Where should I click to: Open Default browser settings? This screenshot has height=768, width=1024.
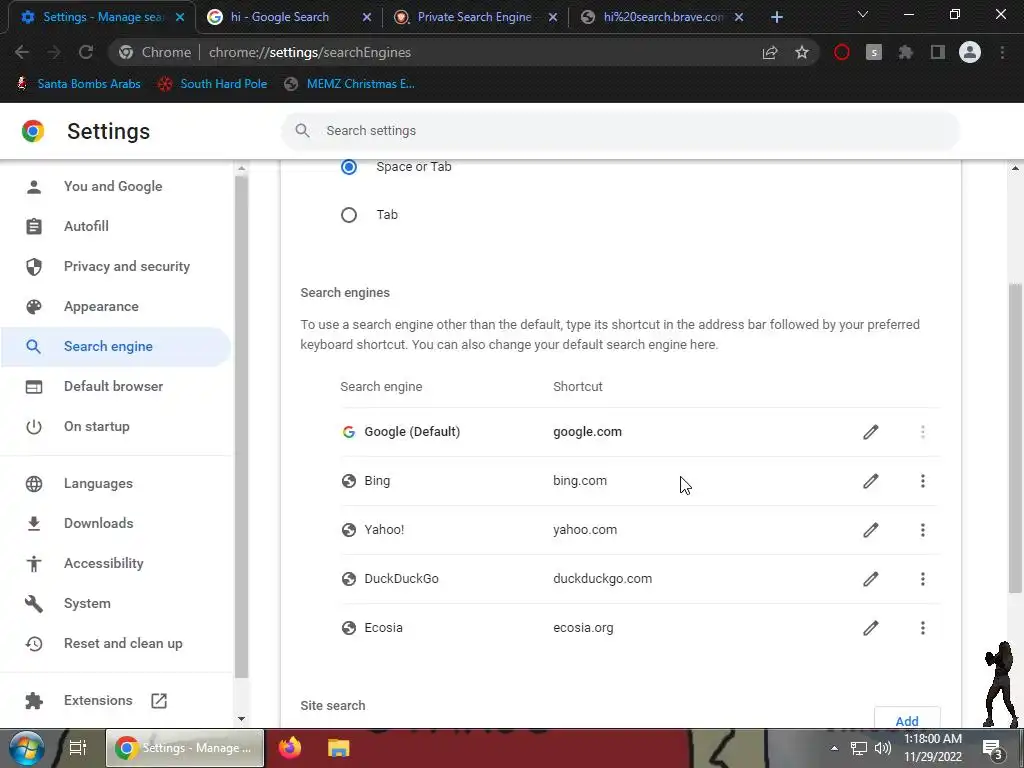[116, 386]
